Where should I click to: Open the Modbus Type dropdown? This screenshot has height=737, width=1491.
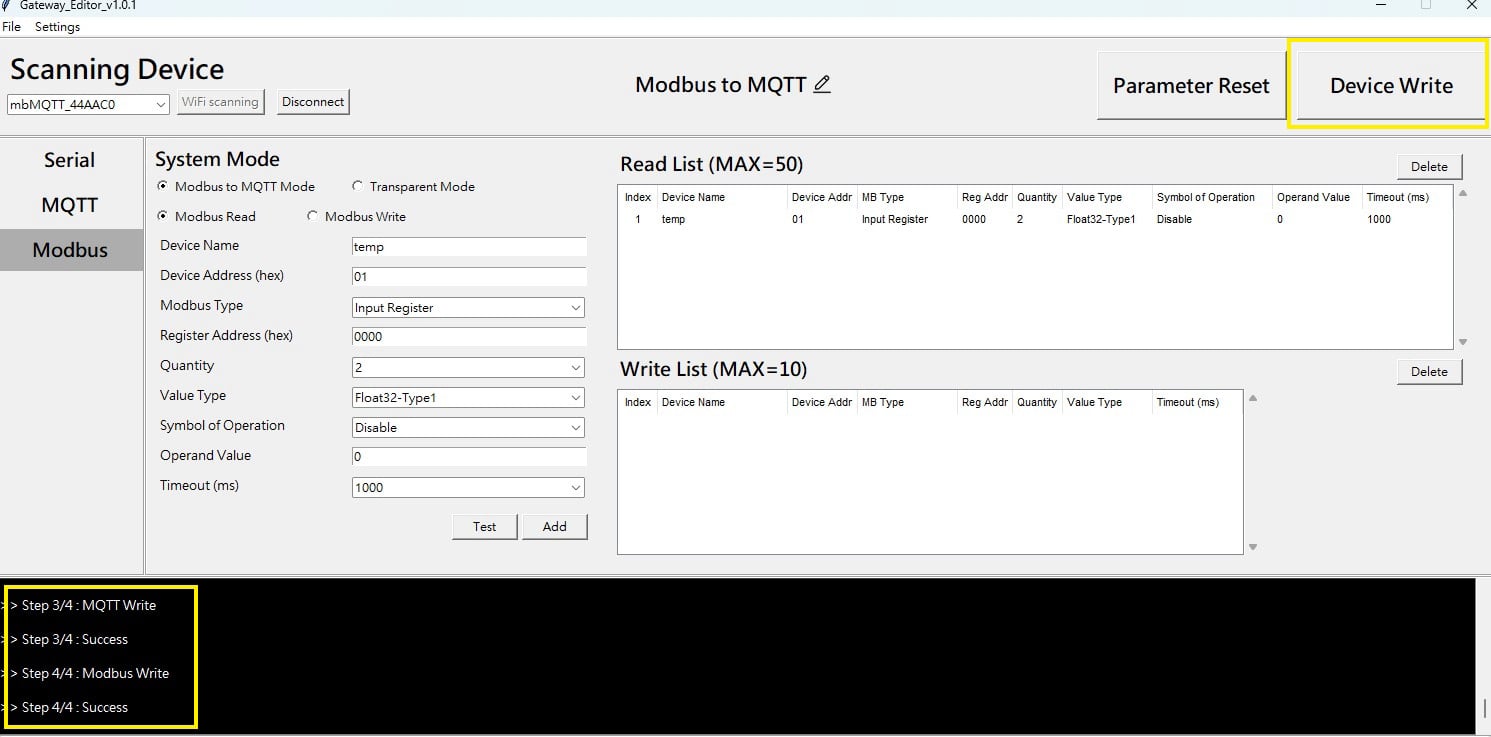click(468, 308)
